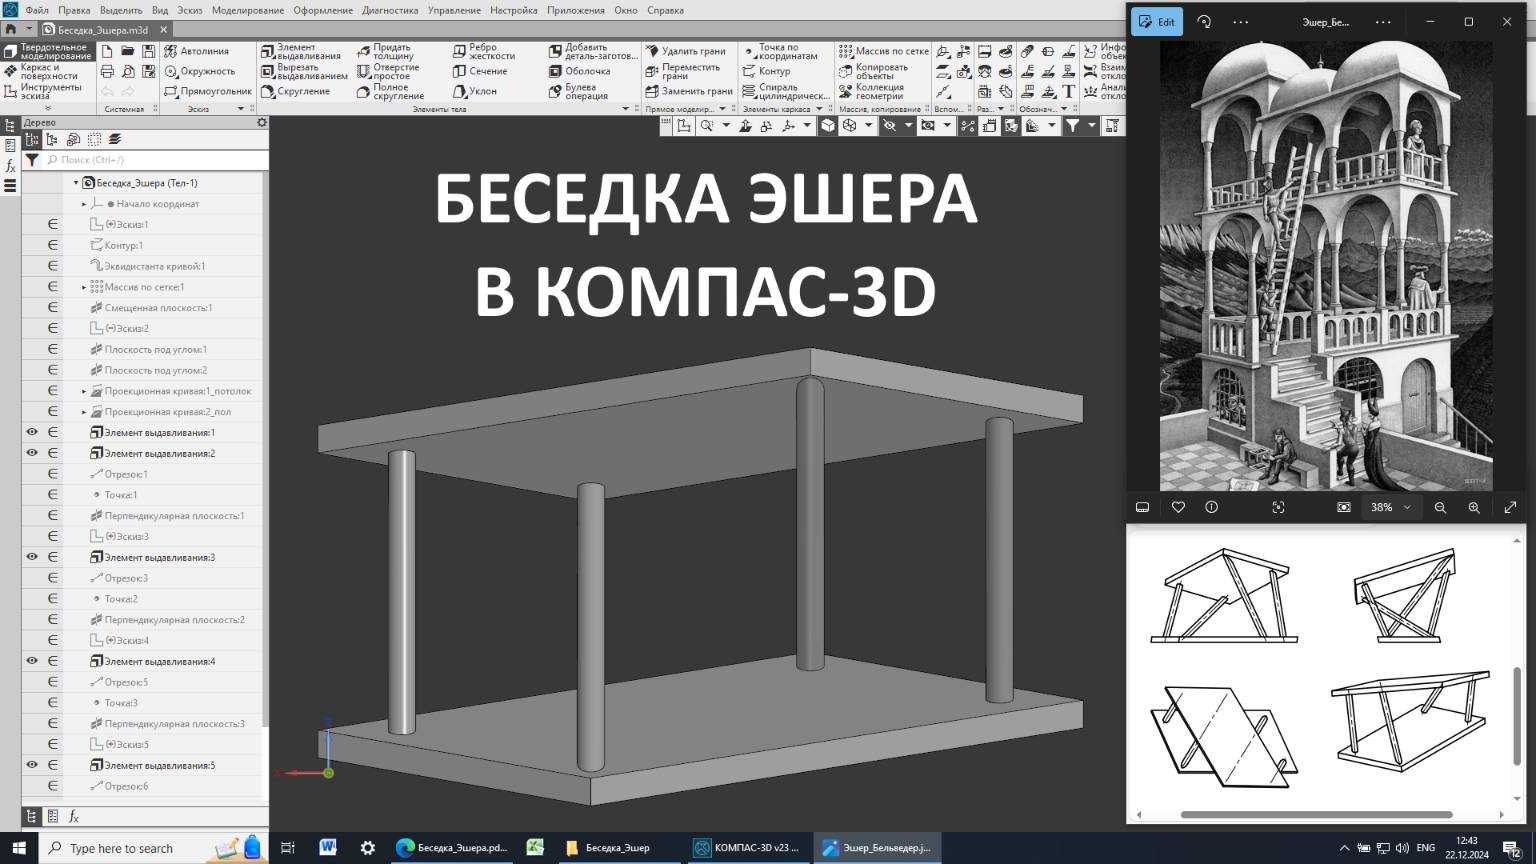The width and height of the screenshot is (1536, 864).
Task: Select the Заменить грани tool
Action: 688,91
